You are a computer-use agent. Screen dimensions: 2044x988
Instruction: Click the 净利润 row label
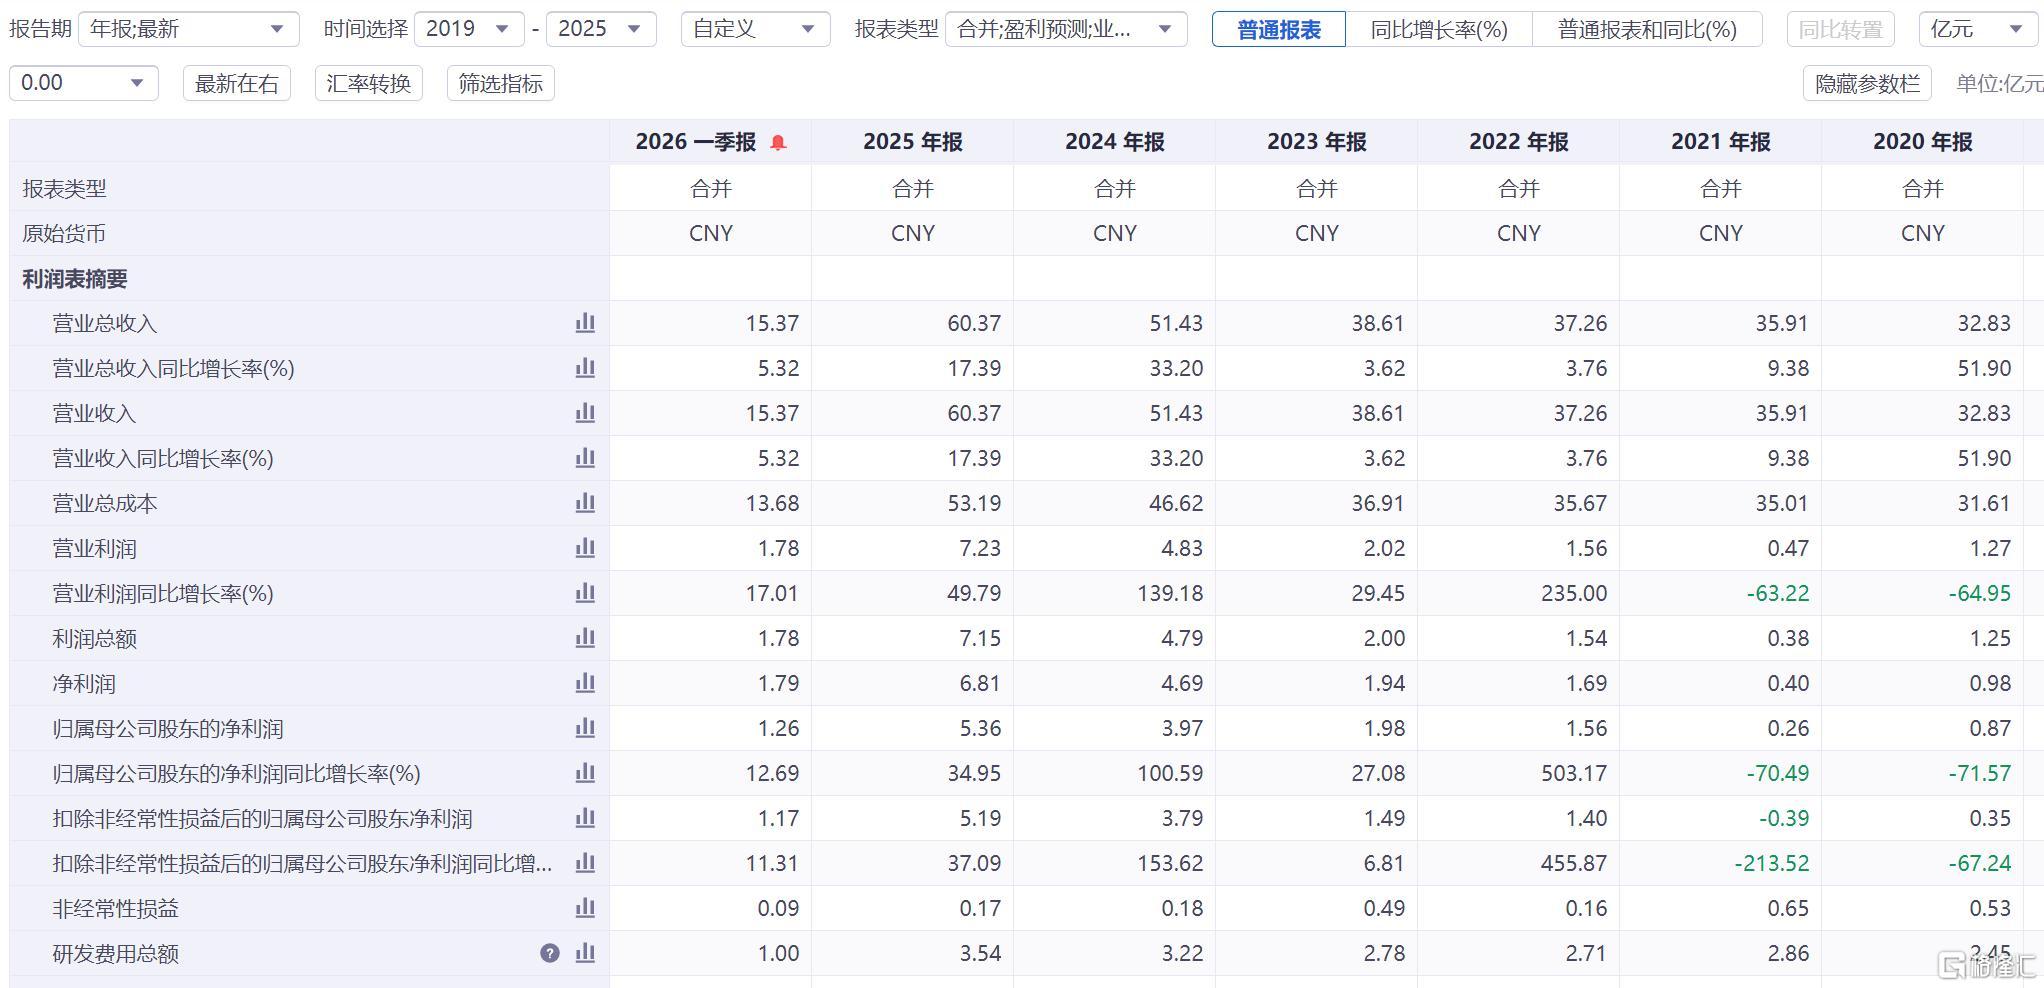click(x=84, y=683)
